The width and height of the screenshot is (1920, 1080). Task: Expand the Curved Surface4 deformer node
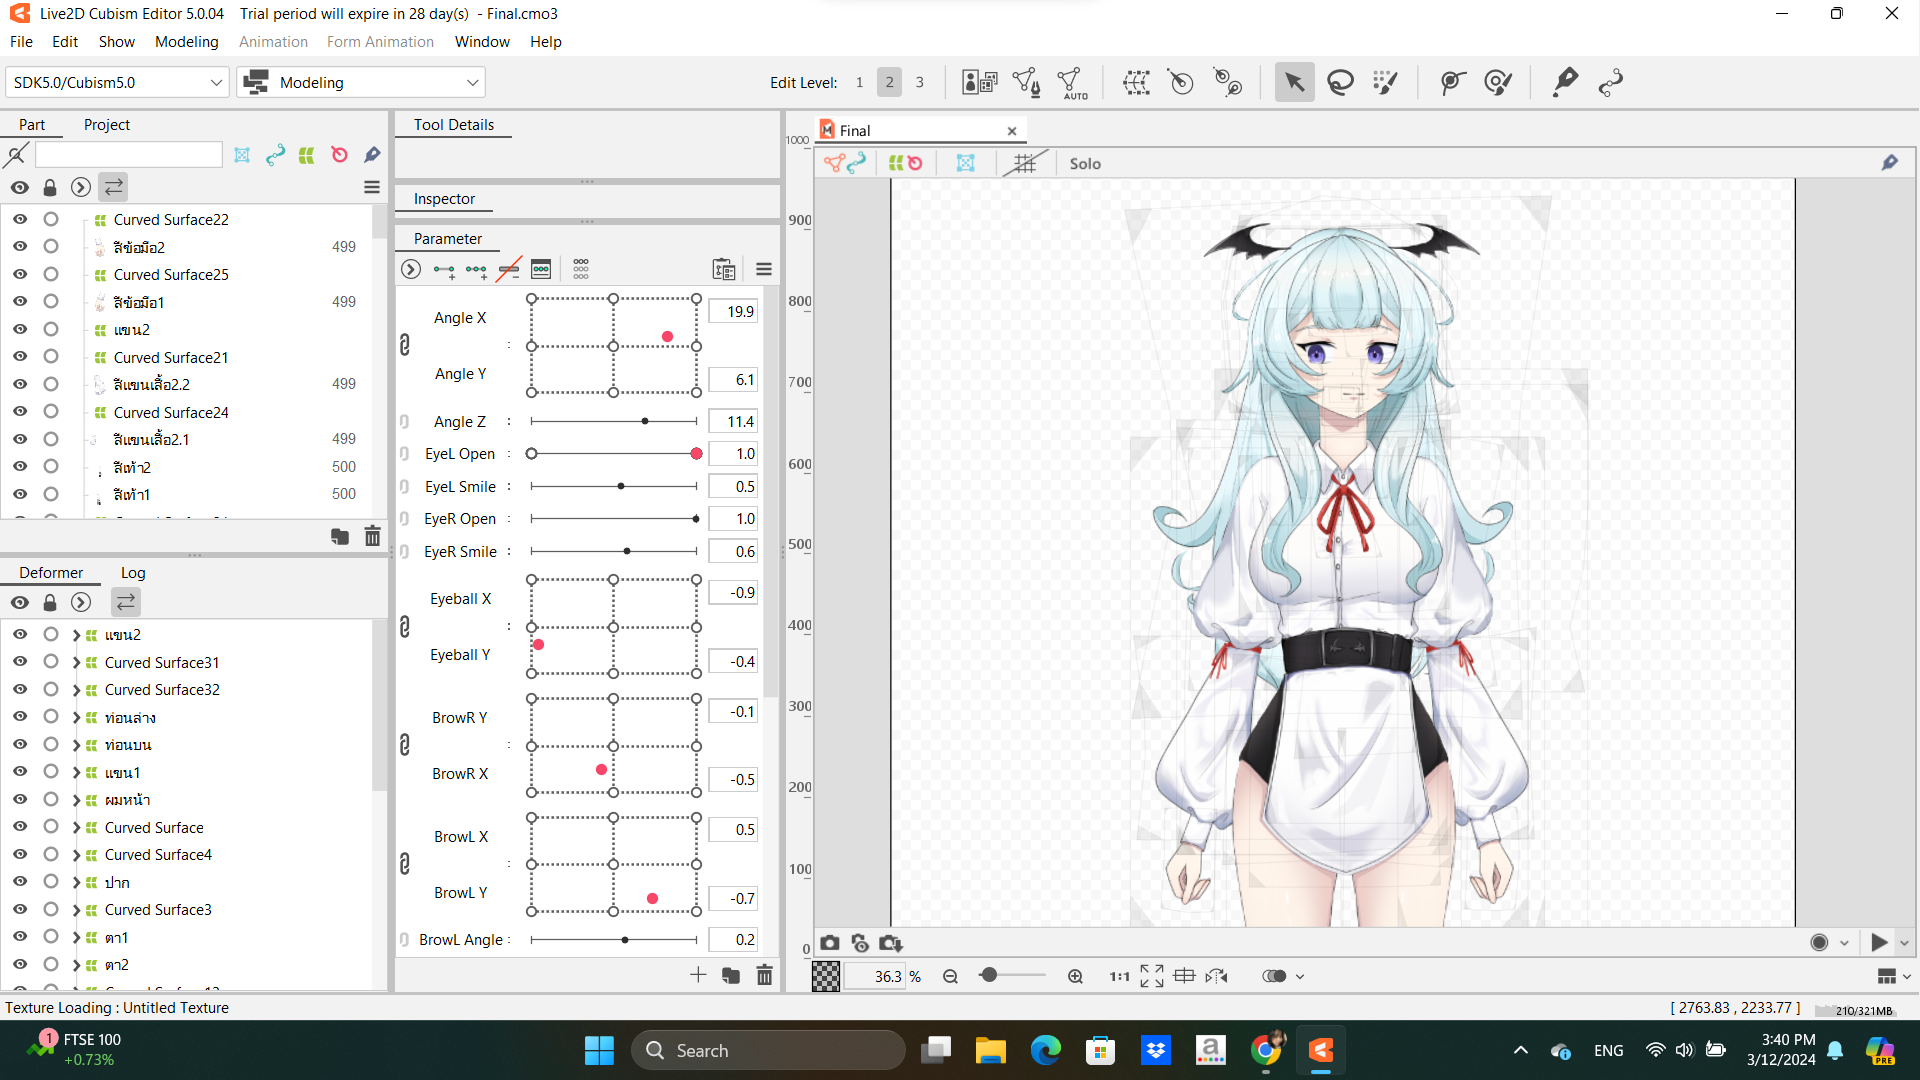[x=76, y=855]
